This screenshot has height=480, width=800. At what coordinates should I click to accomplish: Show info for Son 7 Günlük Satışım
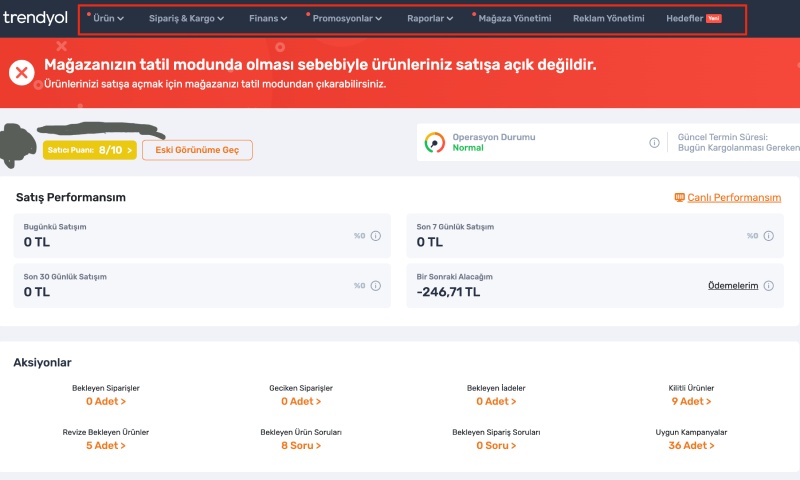[x=768, y=236]
